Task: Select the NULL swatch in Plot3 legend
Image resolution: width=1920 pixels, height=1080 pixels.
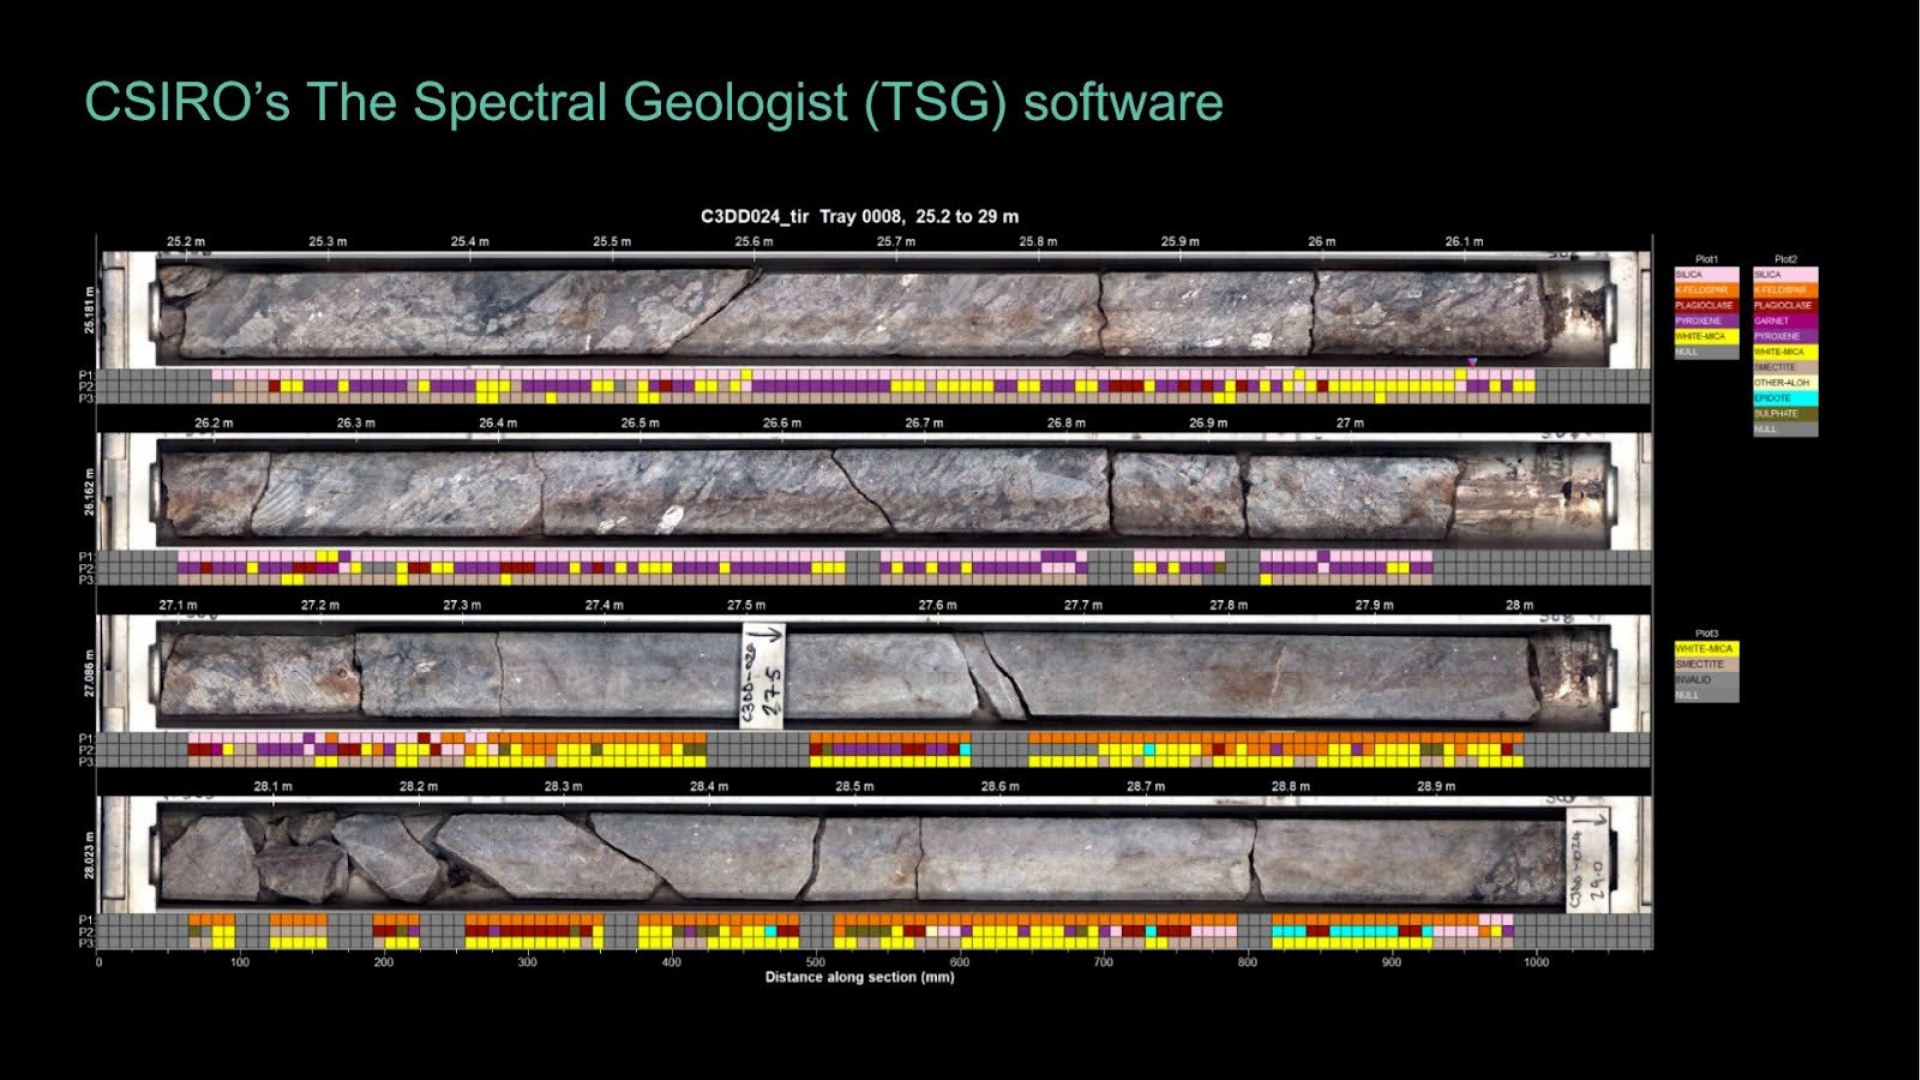Action: tap(1706, 695)
